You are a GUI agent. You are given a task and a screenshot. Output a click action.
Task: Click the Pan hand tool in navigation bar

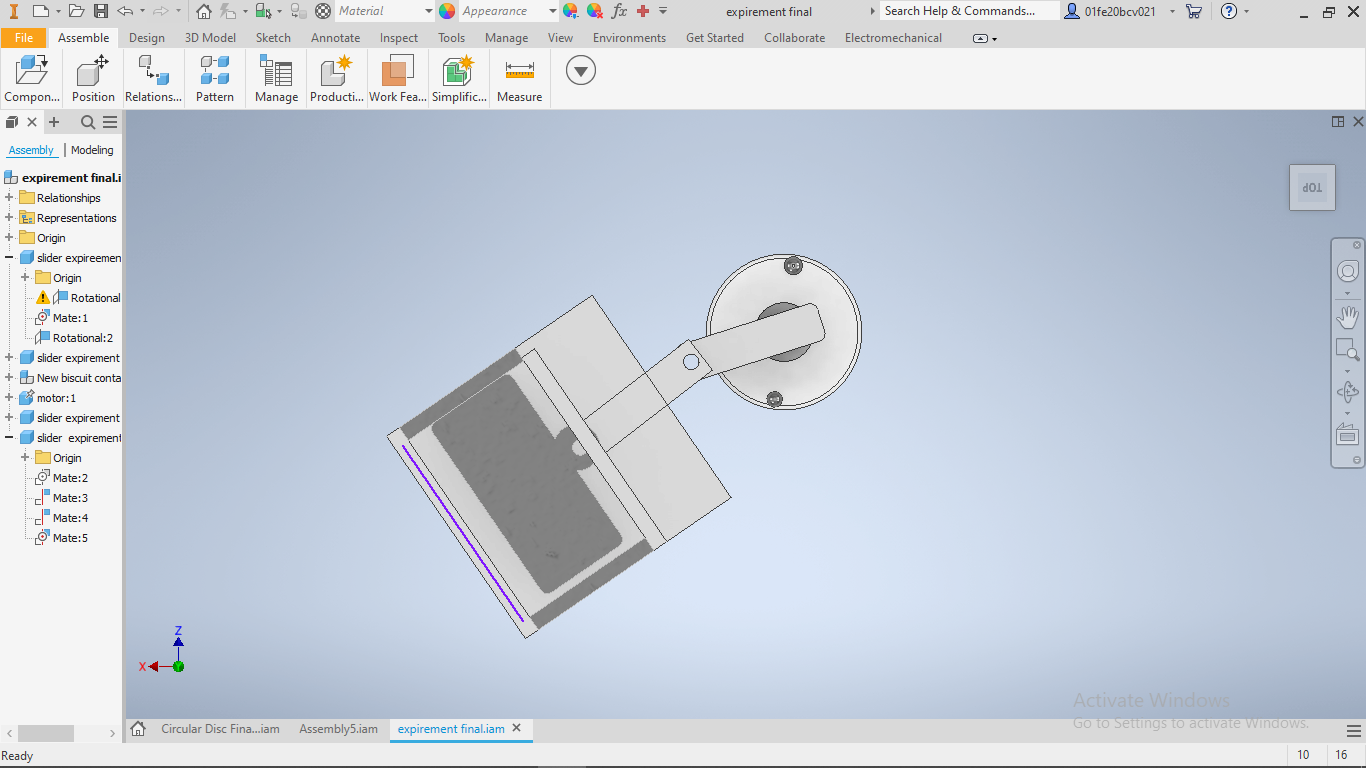[x=1348, y=318]
